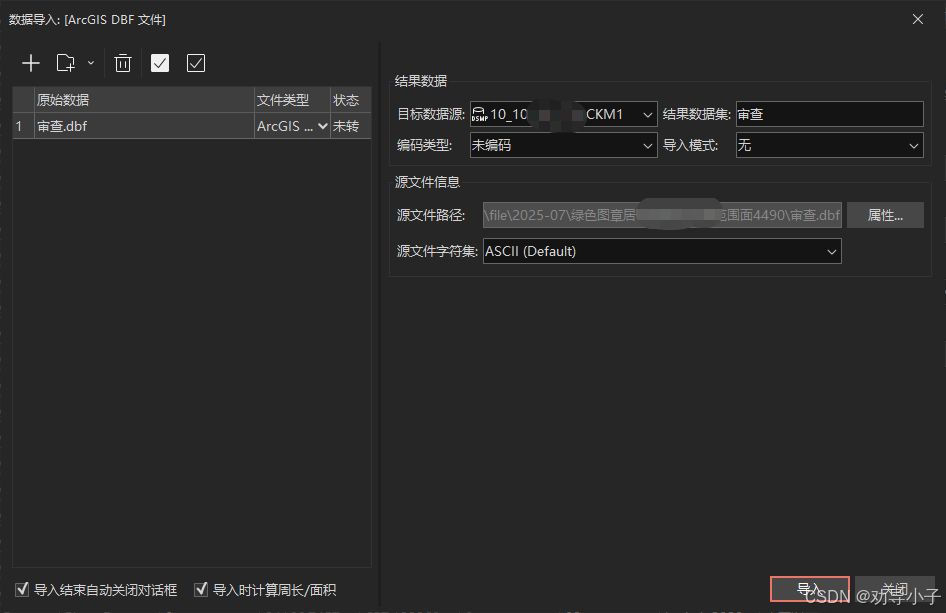Viewport: 946px width, 613px height.
Task: Click the plus icon to add file
Action: 30,63
